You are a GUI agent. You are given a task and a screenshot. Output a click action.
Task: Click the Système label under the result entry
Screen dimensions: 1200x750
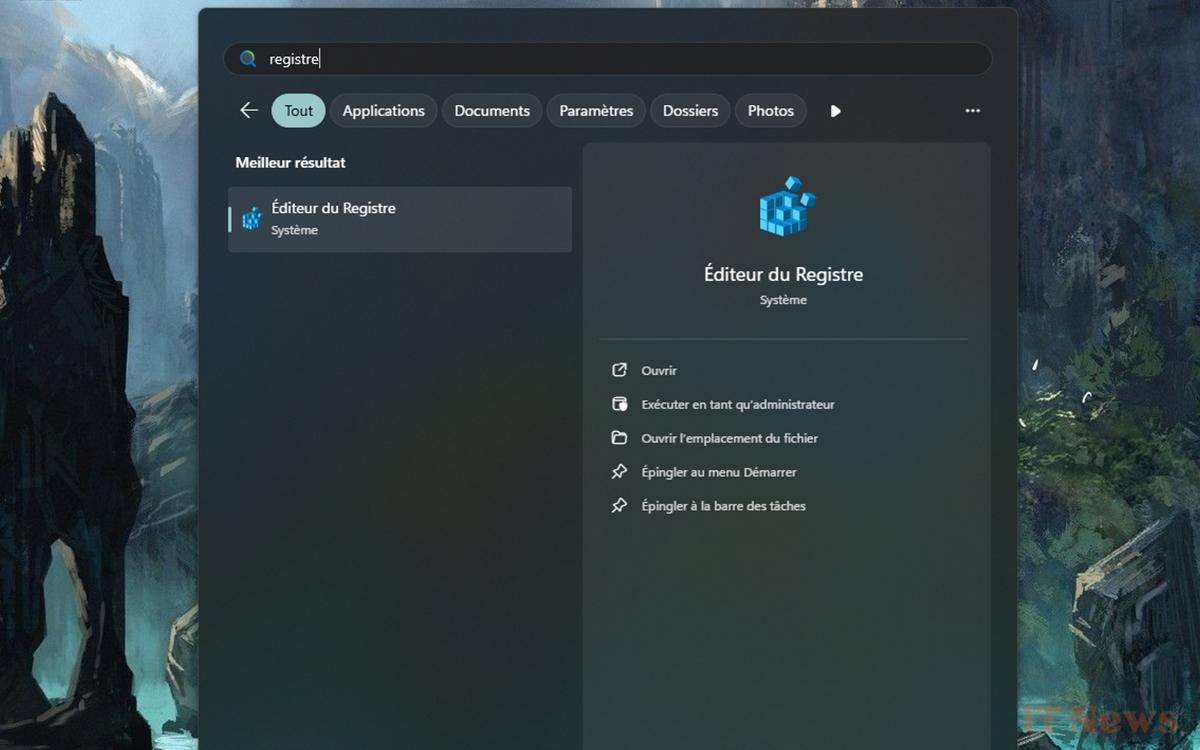[294, 231]
